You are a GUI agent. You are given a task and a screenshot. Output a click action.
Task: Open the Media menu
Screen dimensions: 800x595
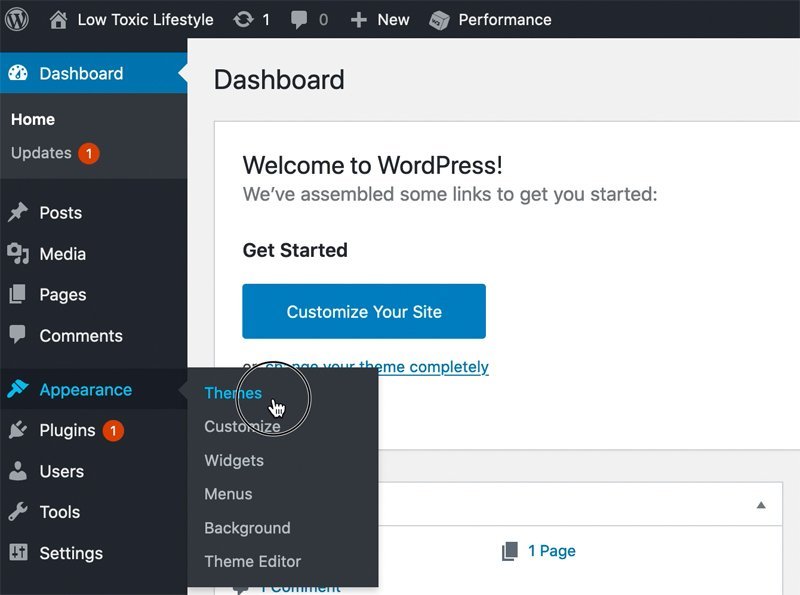(94, 254)
